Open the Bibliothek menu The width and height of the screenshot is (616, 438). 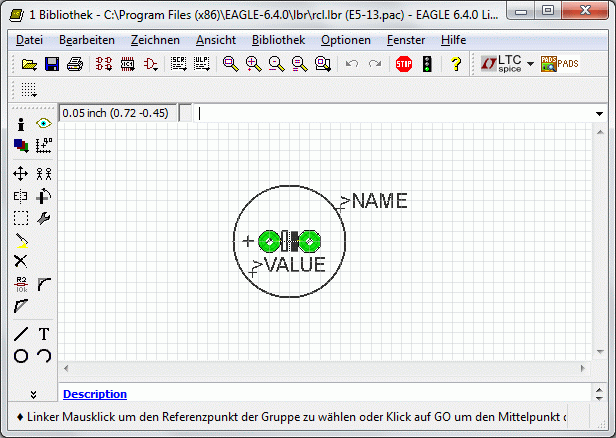coord(279,40)
